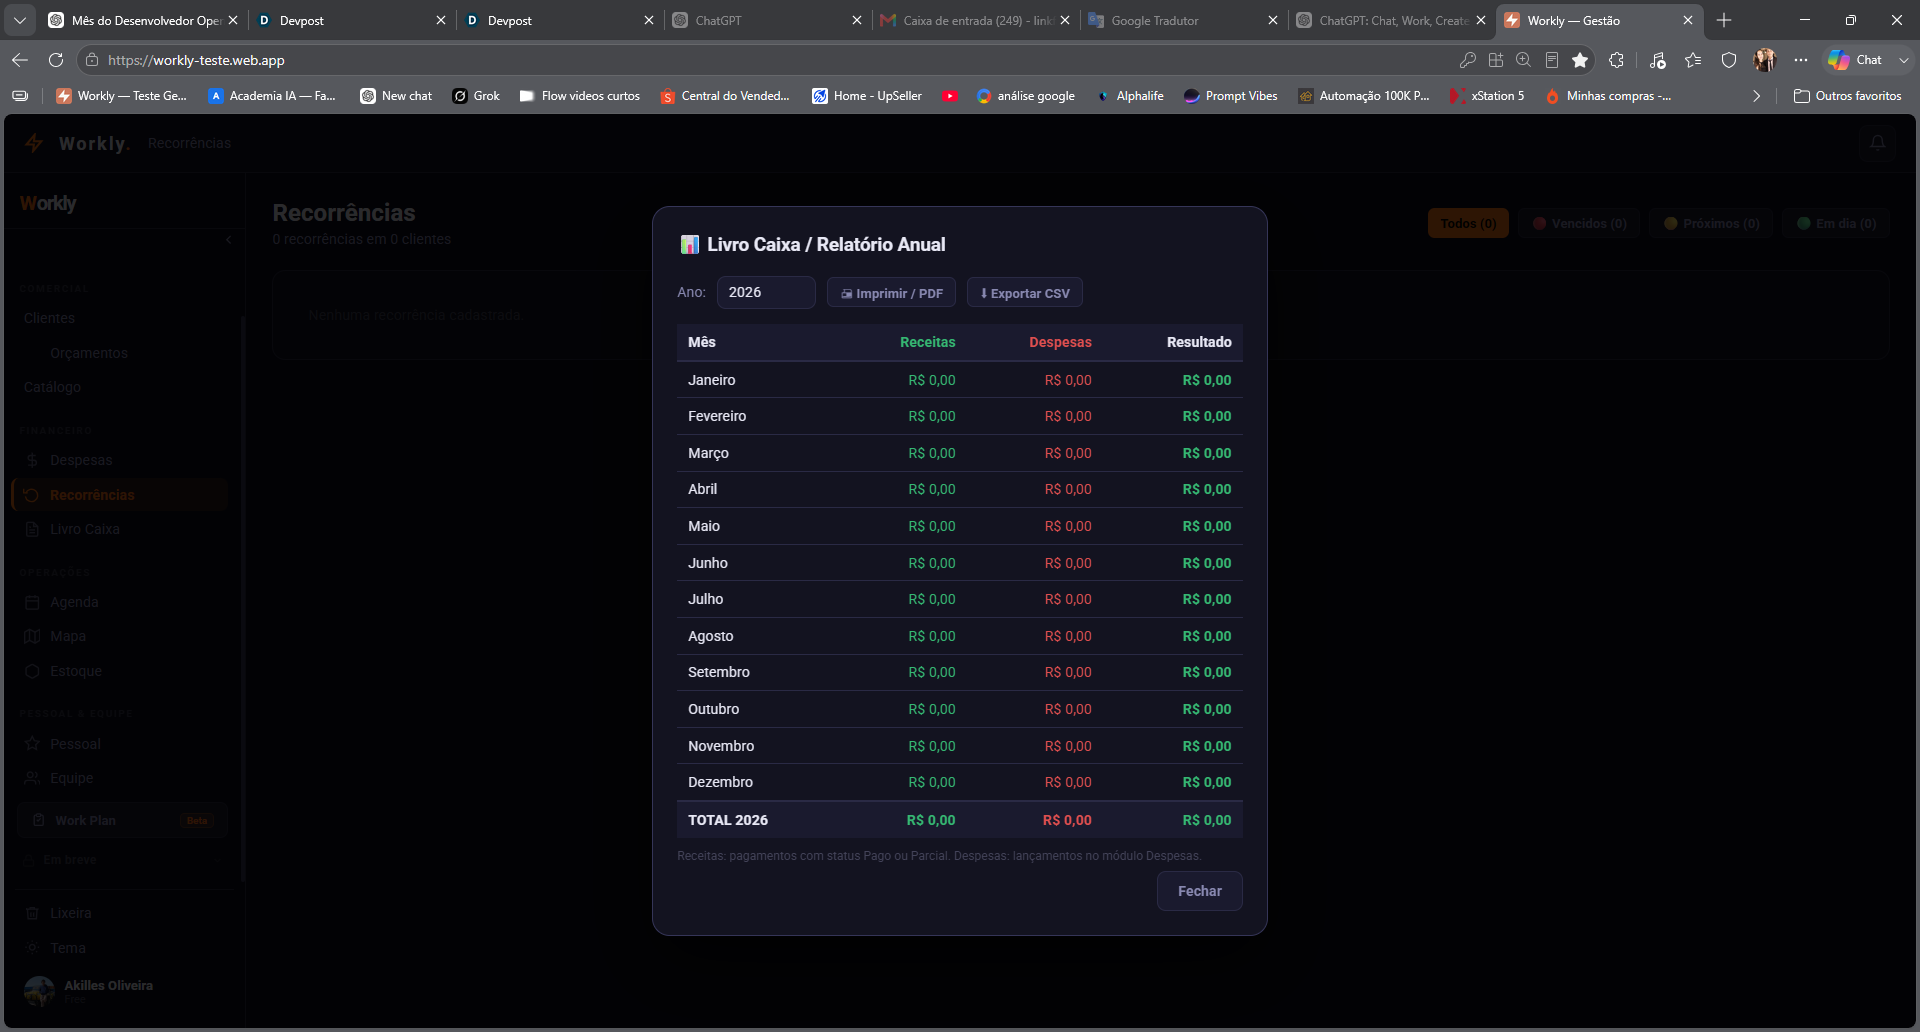The height and width of the screenshot is (1032, 1920).
Task: Click the Exportar CSV button
Action: pyautogui.click(x=1025, y=293)
